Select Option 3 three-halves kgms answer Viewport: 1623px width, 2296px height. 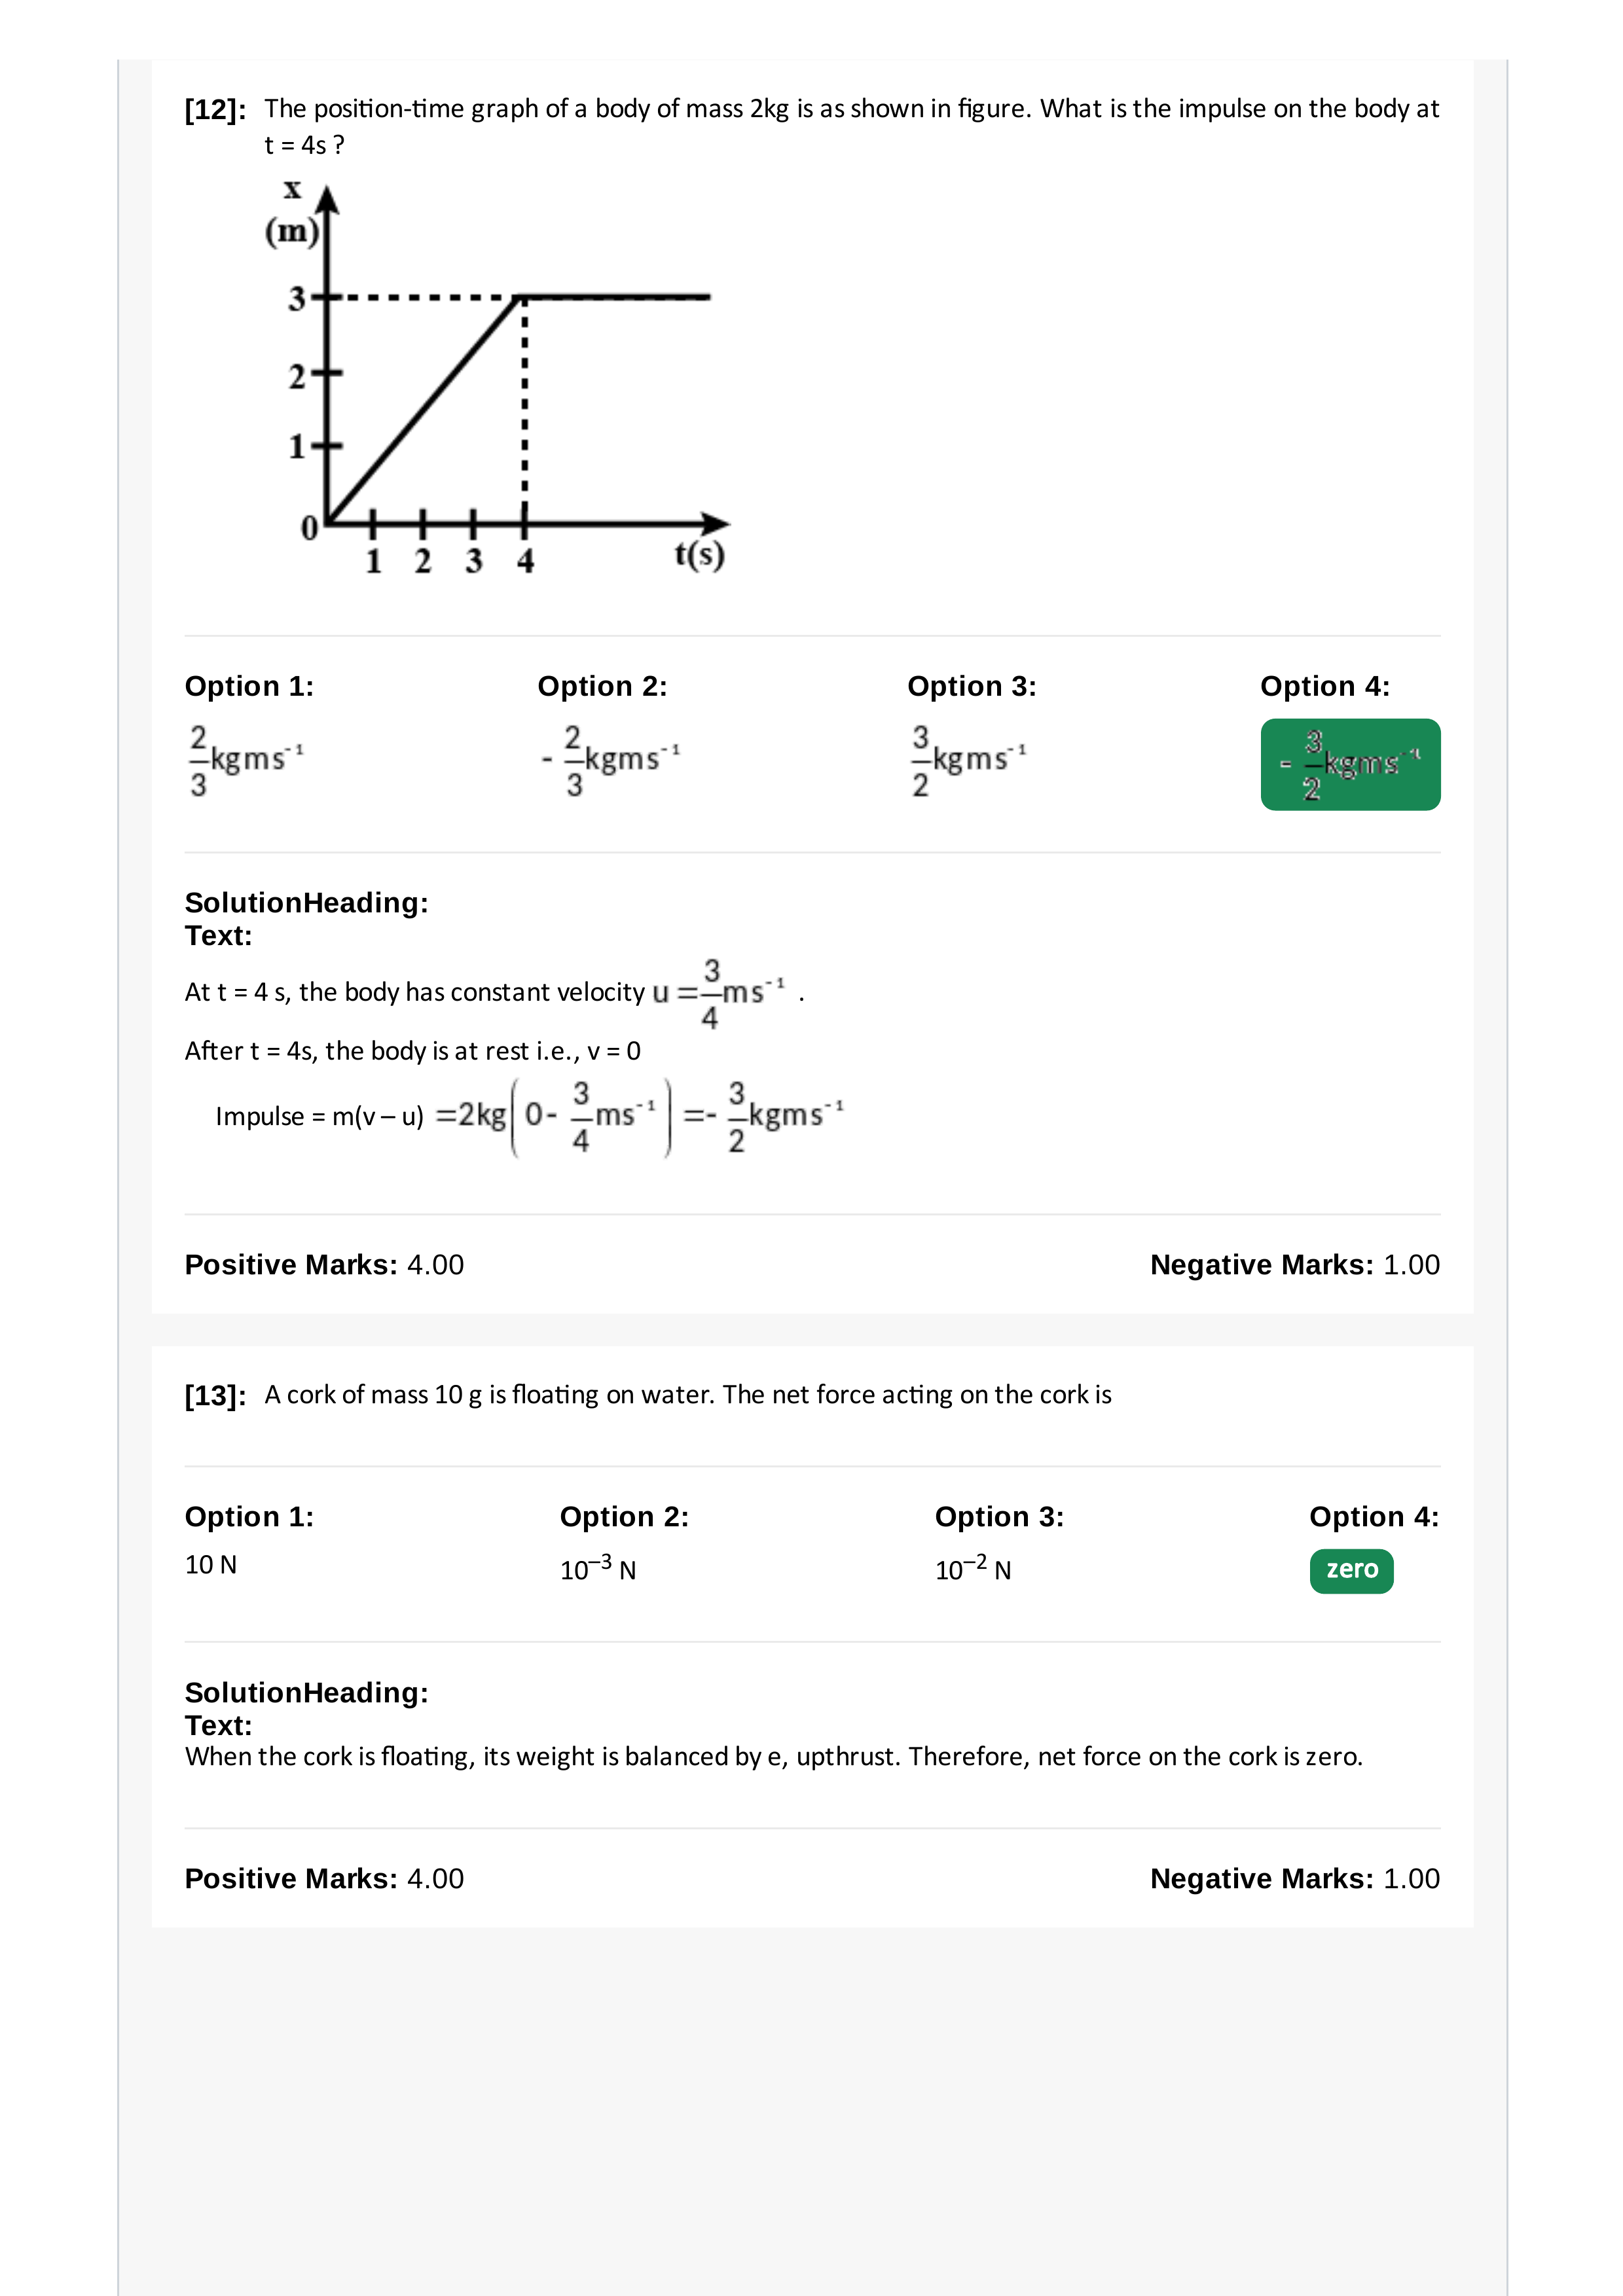click(968, 761)
